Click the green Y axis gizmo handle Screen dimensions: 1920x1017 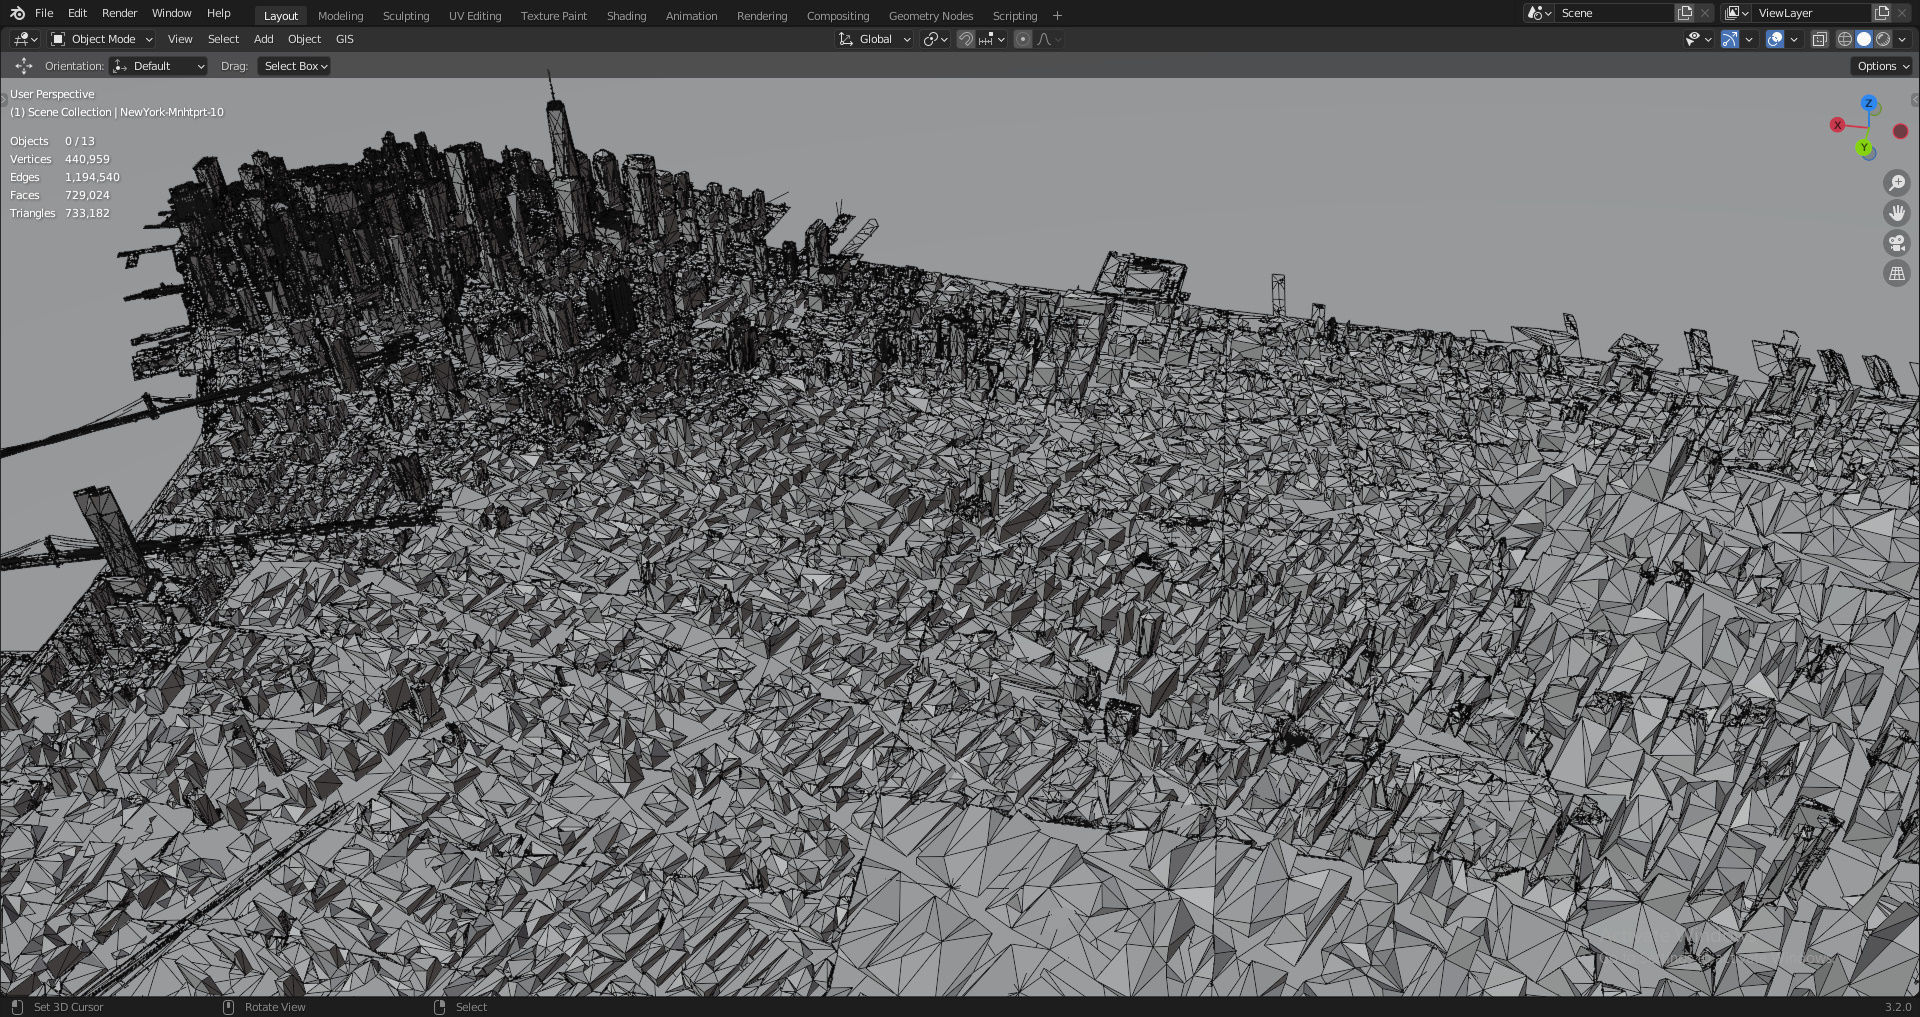[x=1864, y=148]
